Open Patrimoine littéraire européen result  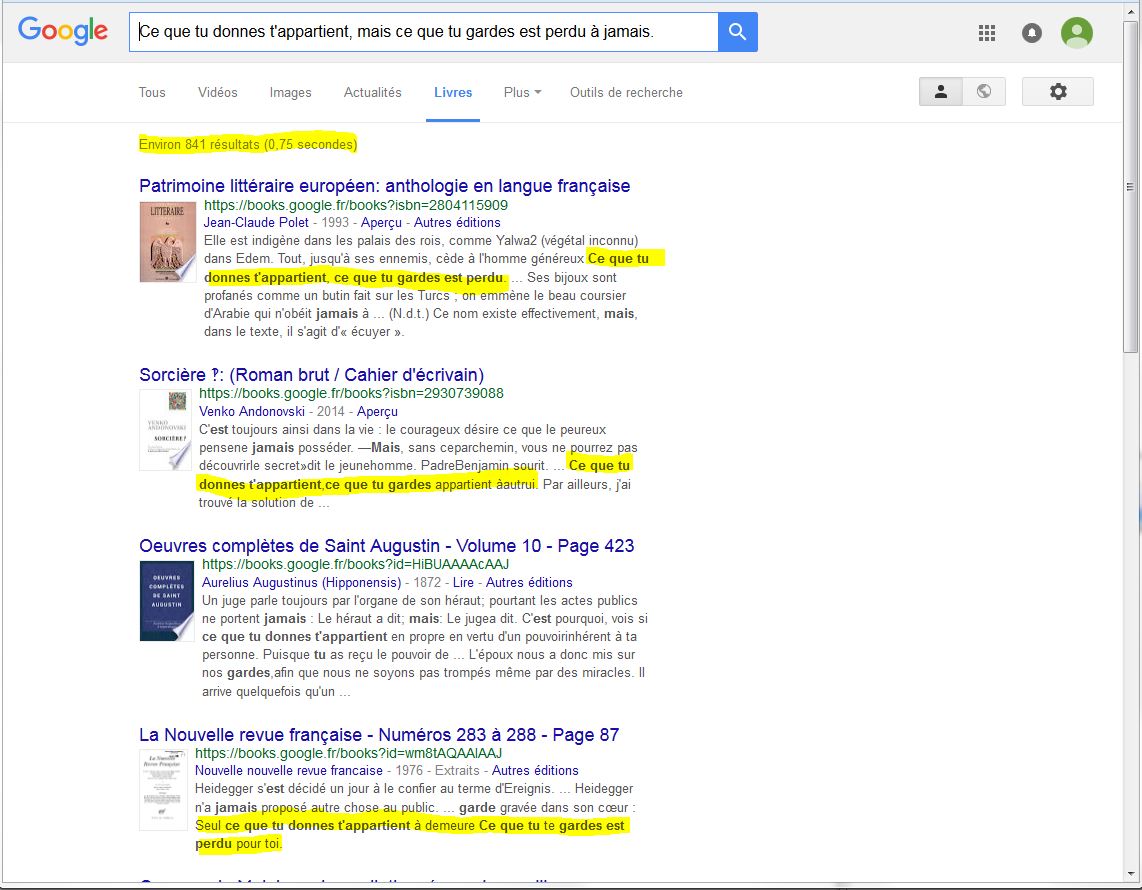384,186
